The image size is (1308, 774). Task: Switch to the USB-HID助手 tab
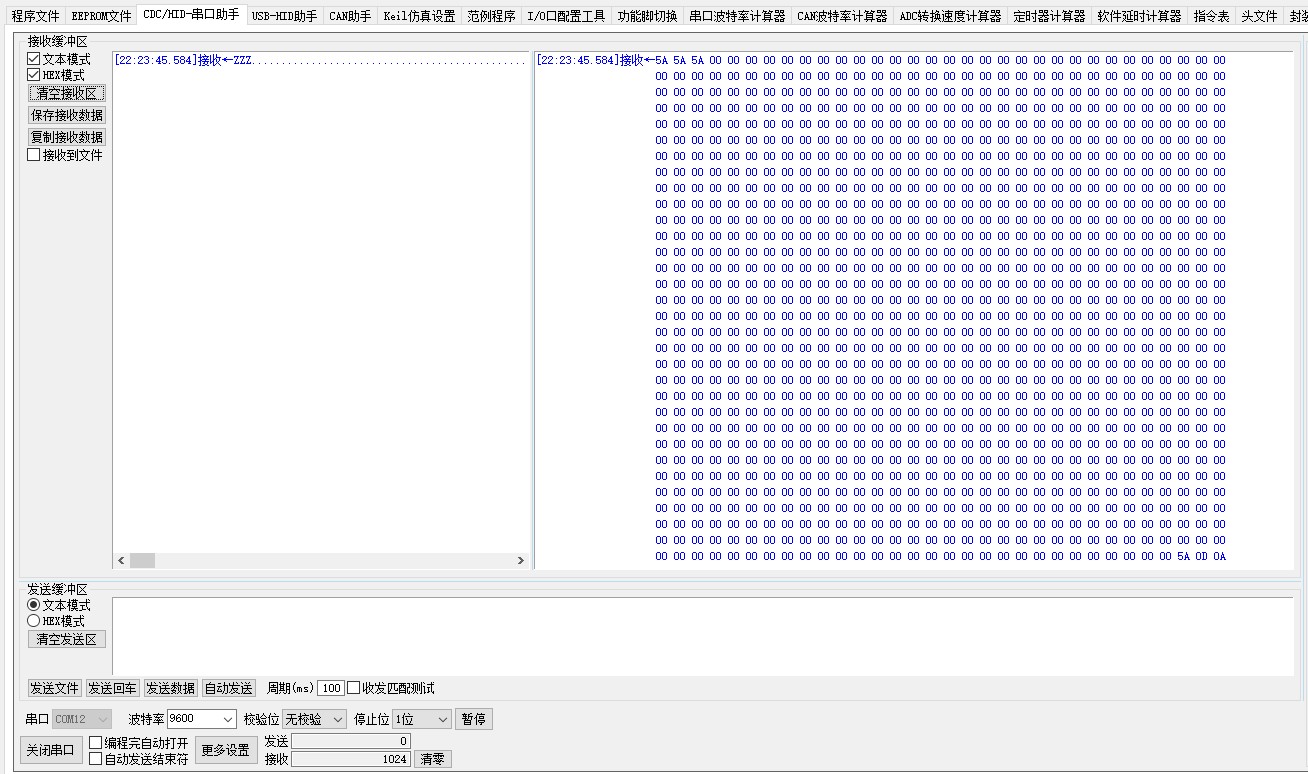(284, 16)
